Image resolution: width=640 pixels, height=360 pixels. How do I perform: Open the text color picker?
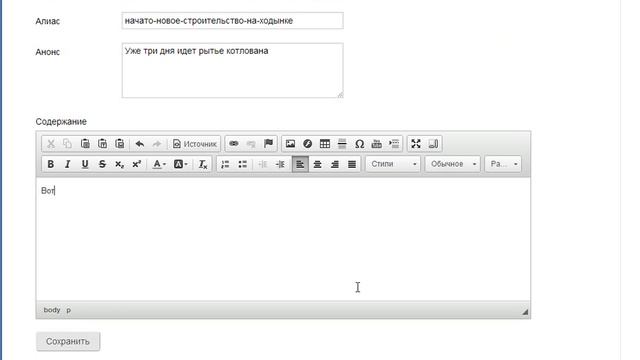[159, 164]
